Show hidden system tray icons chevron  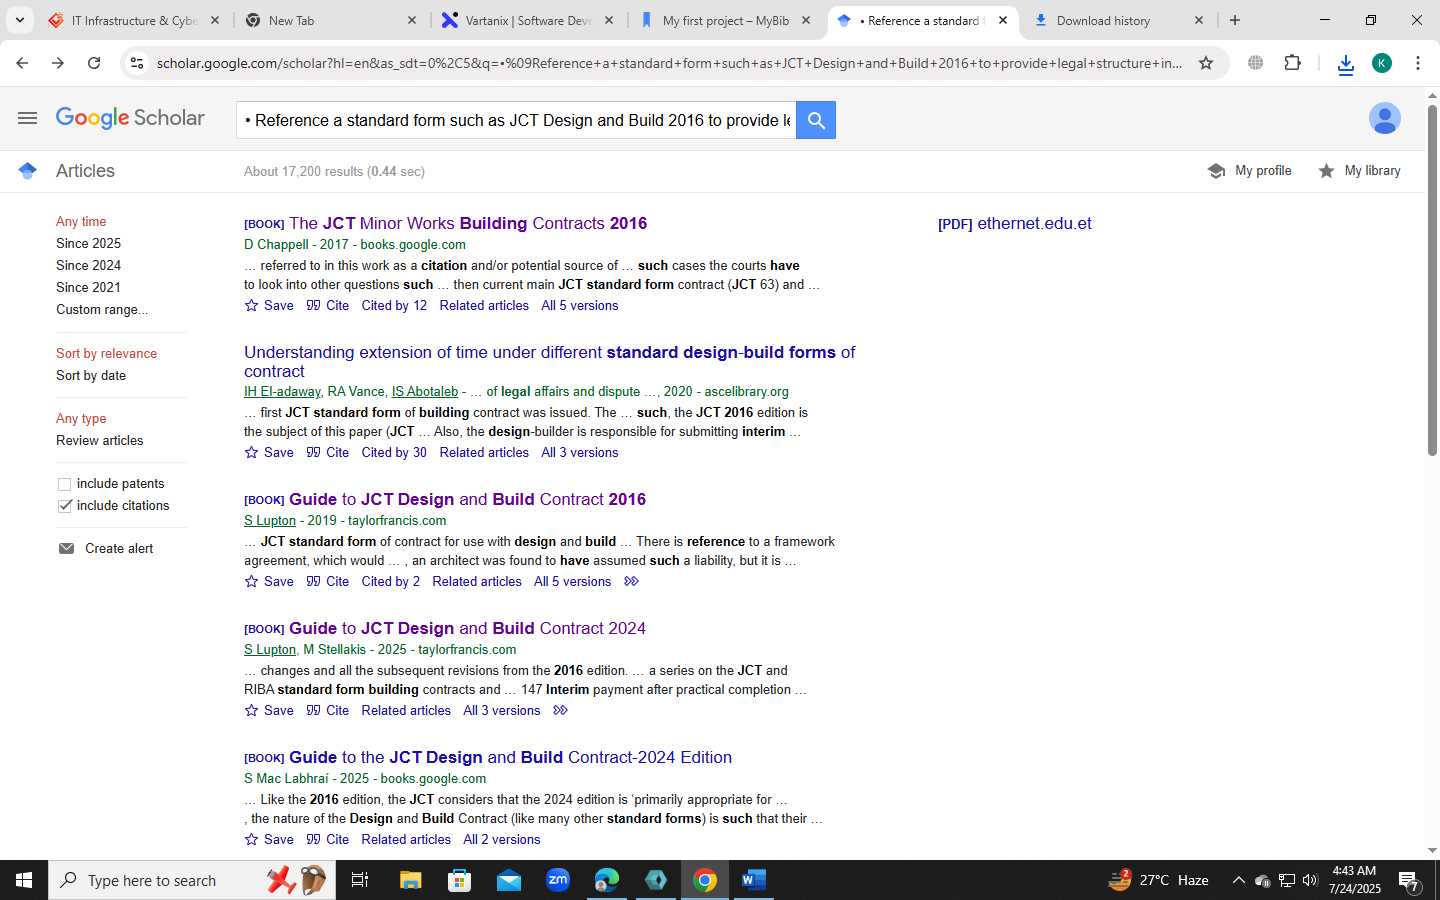coord(1238,880)
